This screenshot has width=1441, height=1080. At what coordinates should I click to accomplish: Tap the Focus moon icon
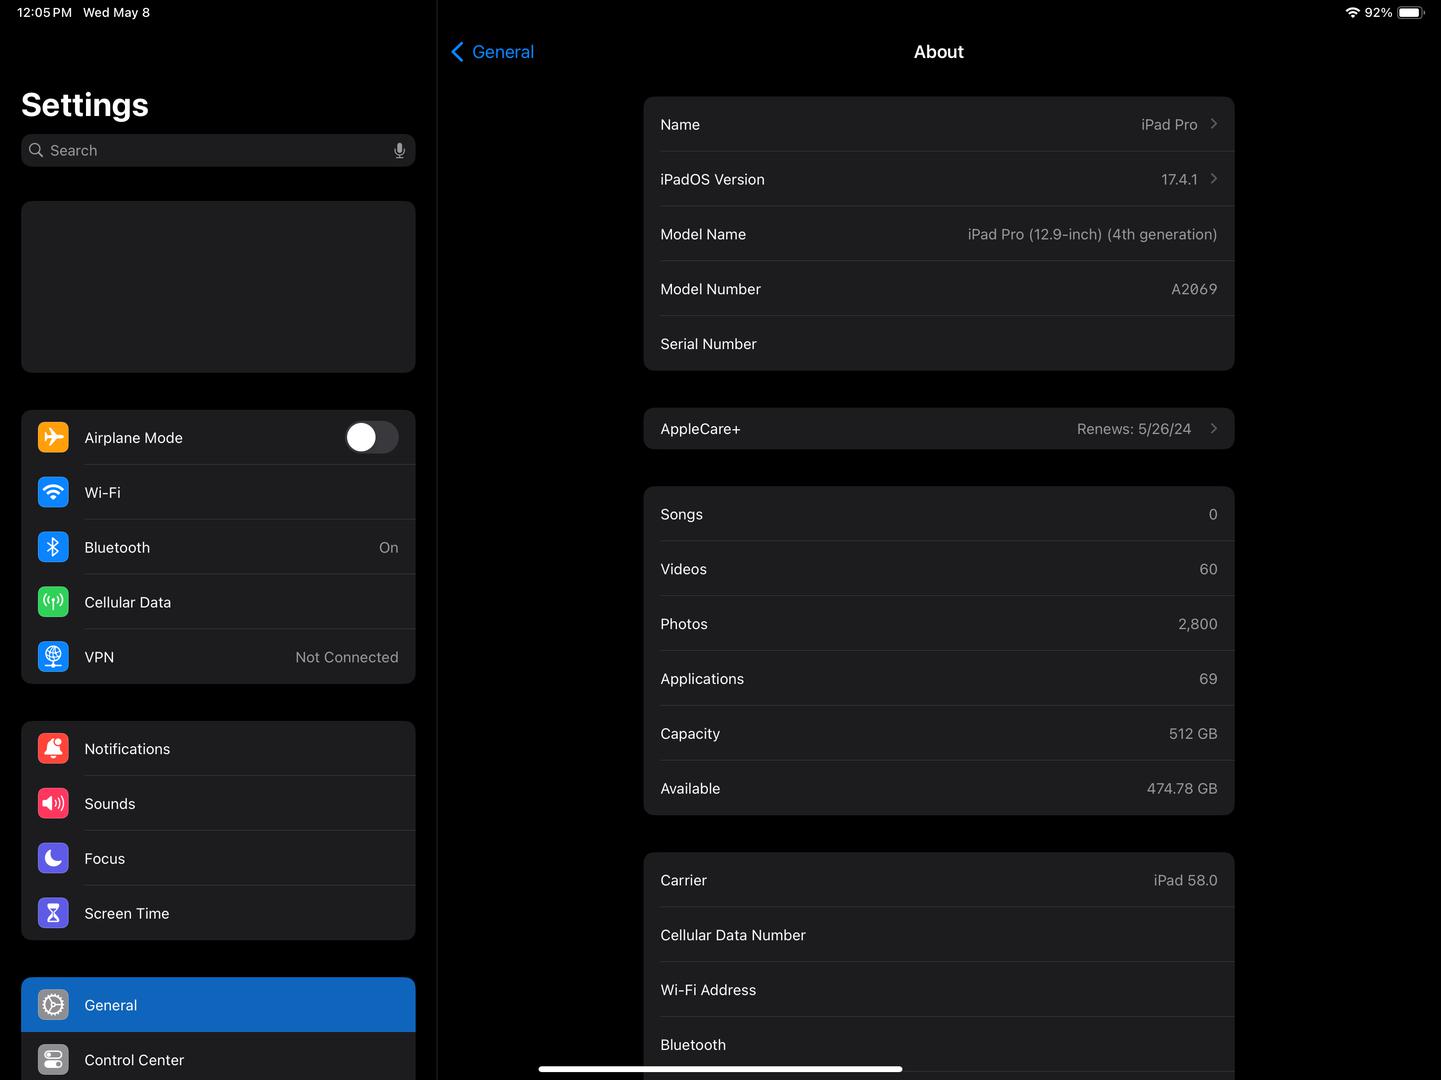(x=53, y=858)
